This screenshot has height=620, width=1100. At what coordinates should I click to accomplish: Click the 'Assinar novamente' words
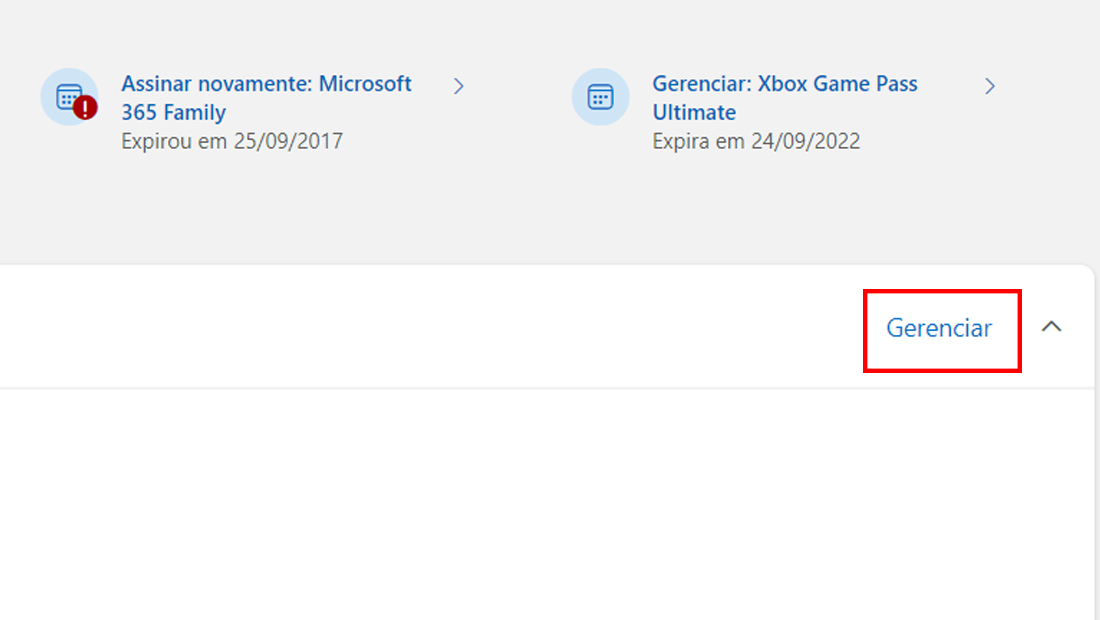click(215, 84)
